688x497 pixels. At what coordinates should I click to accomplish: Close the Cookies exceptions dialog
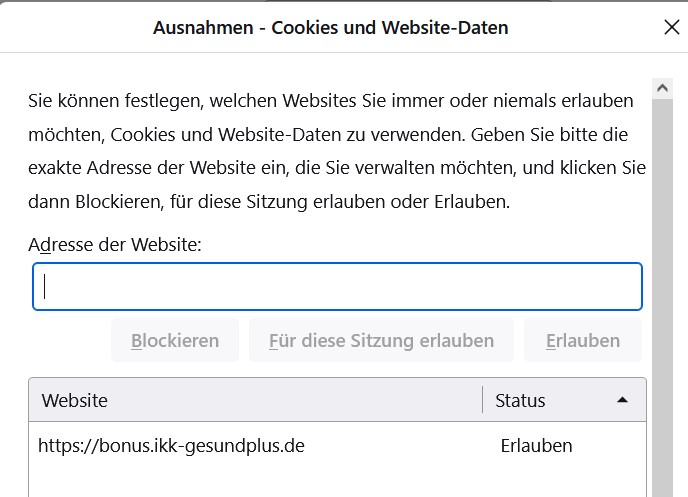[x=671, y=28]
